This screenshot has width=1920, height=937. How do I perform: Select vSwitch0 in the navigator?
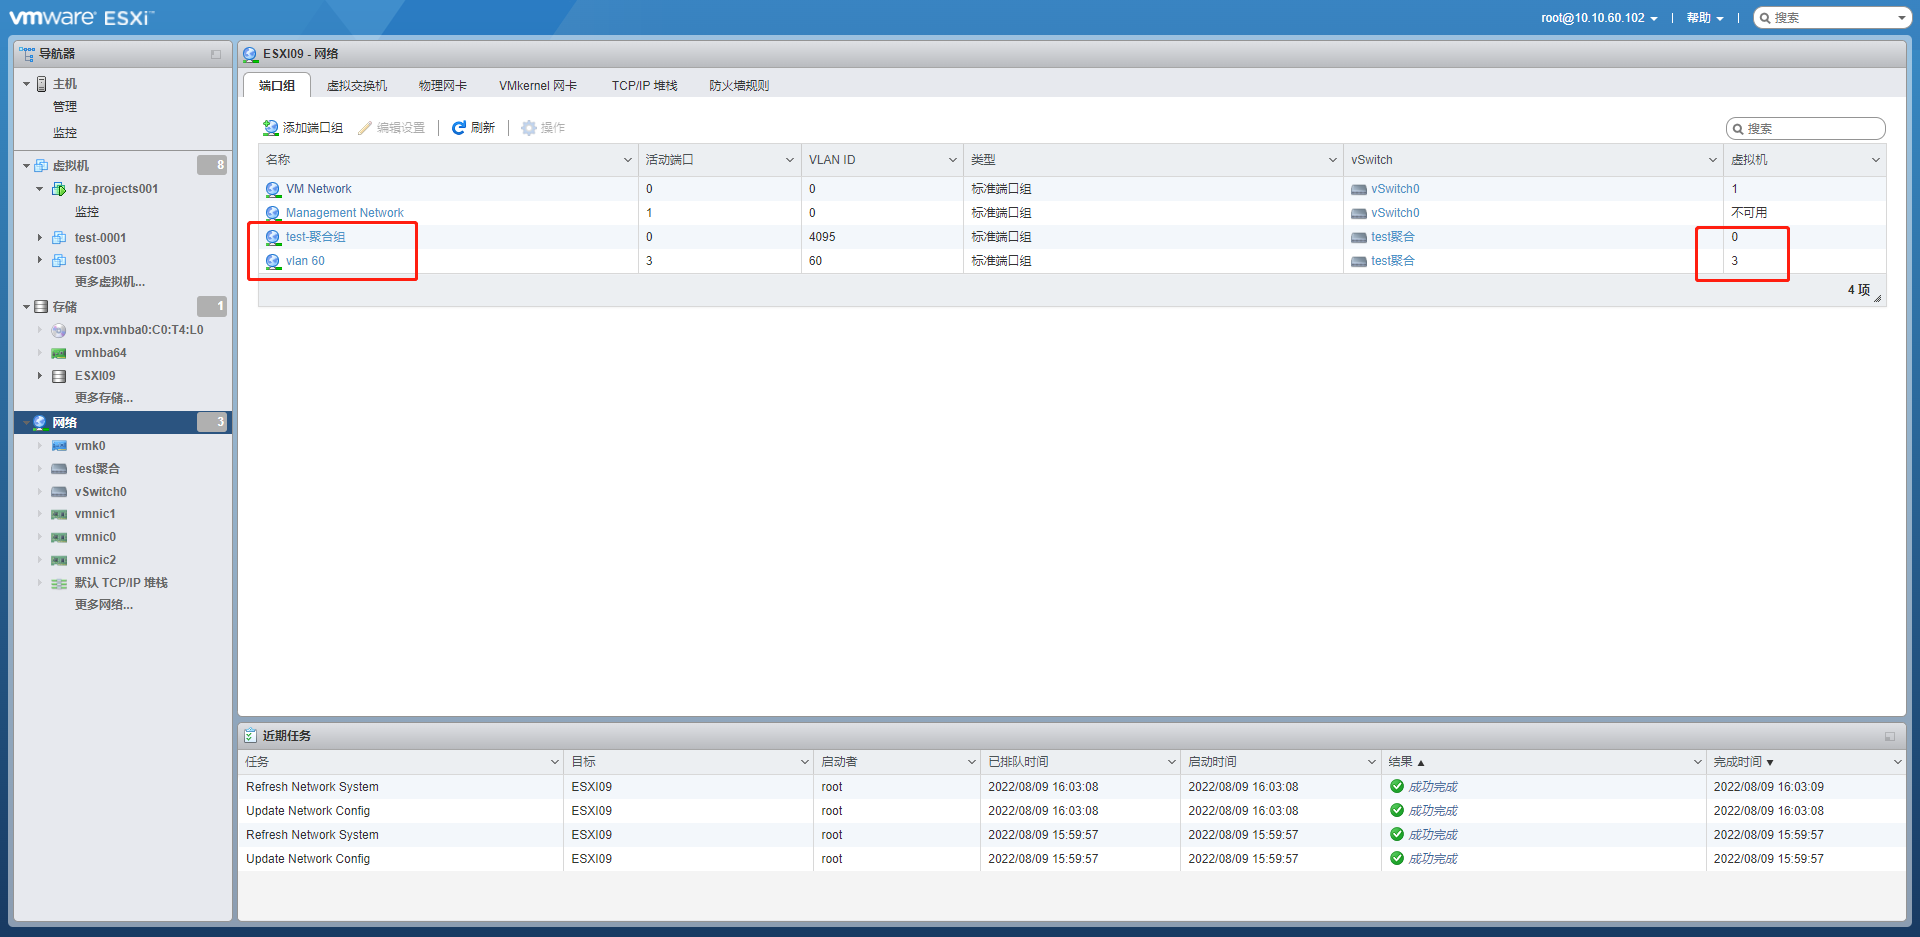pyautogui.click(x=100, y=492)
